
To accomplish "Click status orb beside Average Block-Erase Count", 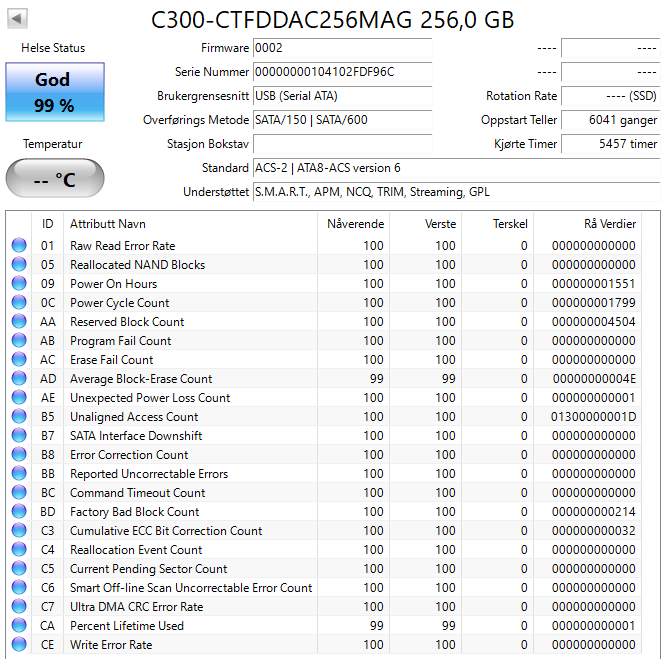I will pyautogui.click(x=19, y=379).
